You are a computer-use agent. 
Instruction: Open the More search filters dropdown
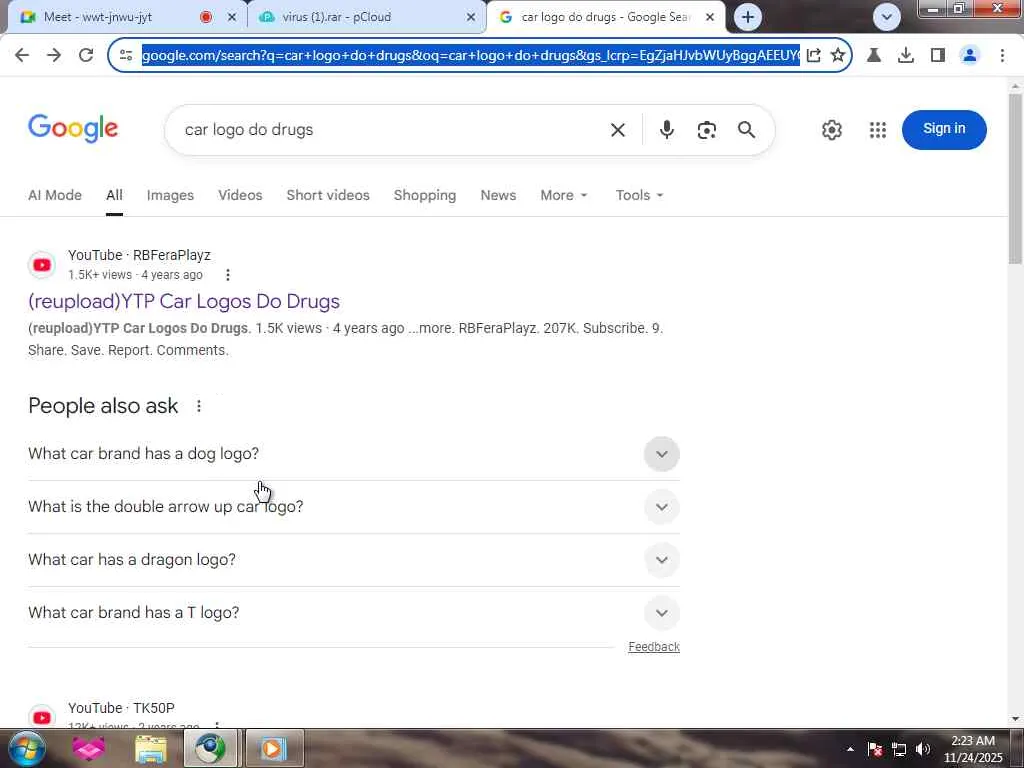point(564,195)
